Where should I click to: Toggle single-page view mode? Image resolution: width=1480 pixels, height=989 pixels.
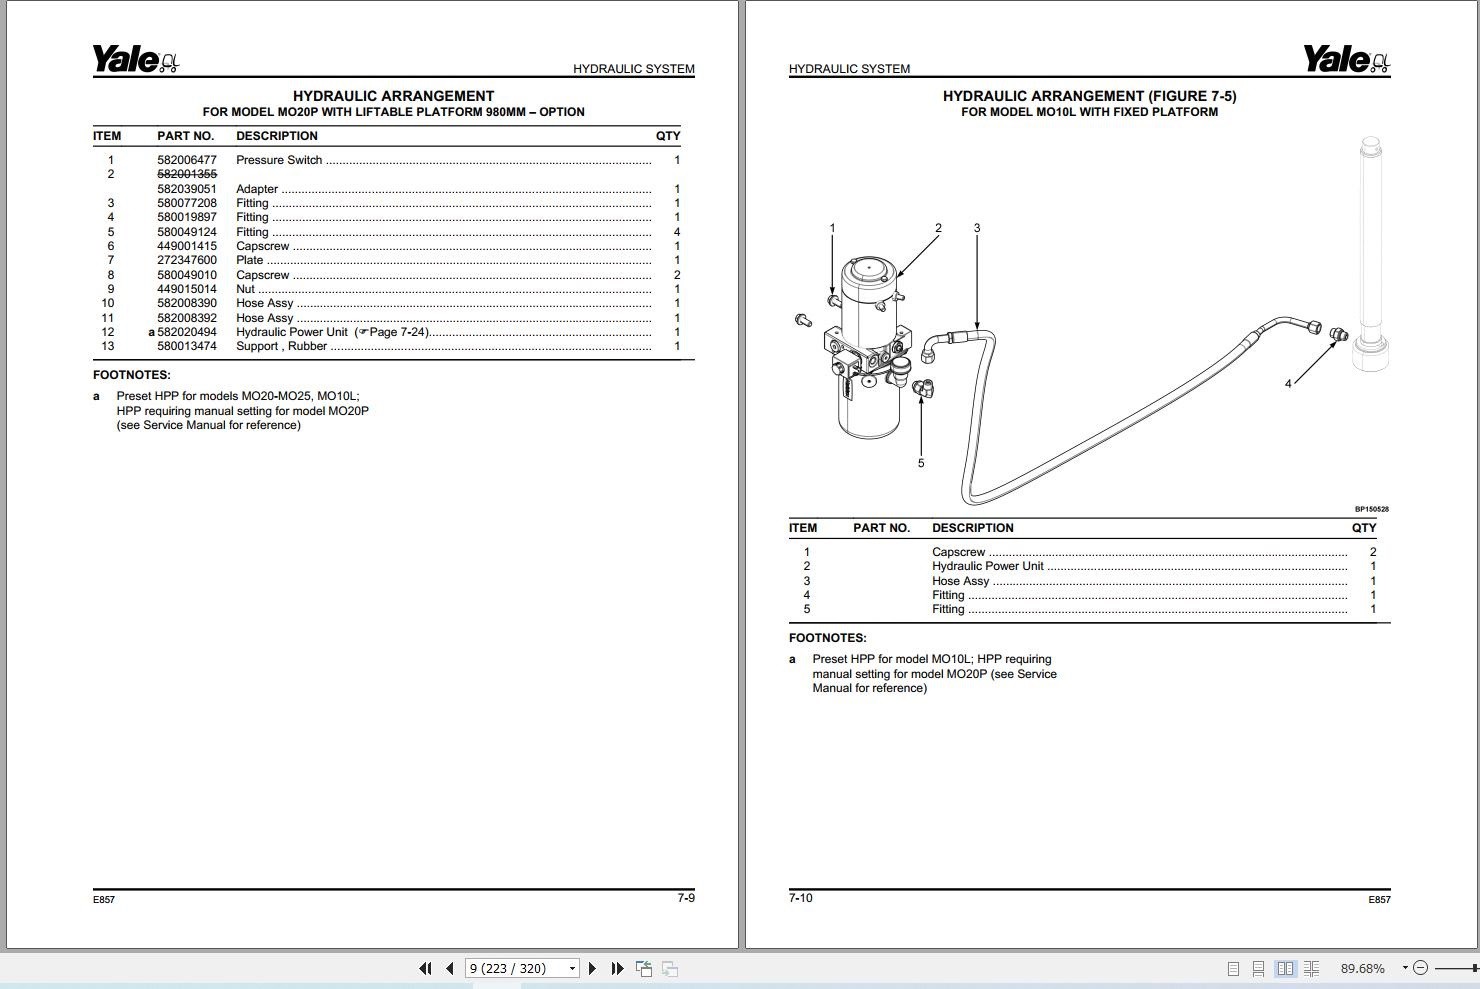[1234, 967]
